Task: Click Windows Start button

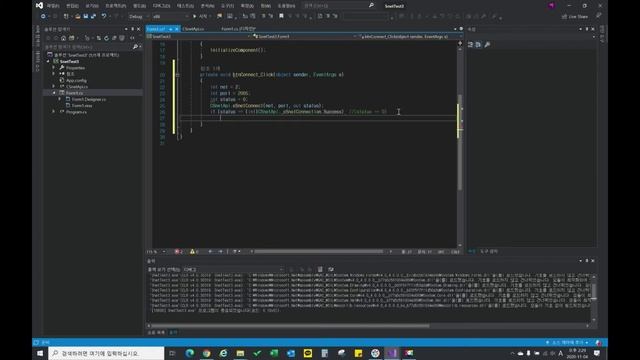Action: 40,353
